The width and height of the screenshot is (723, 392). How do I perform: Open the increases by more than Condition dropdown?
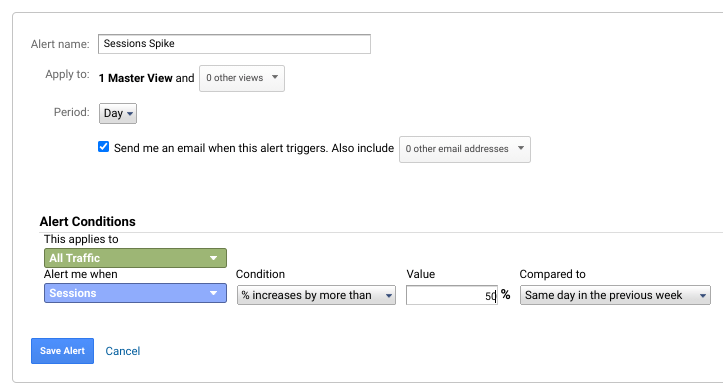coord(316,295)
